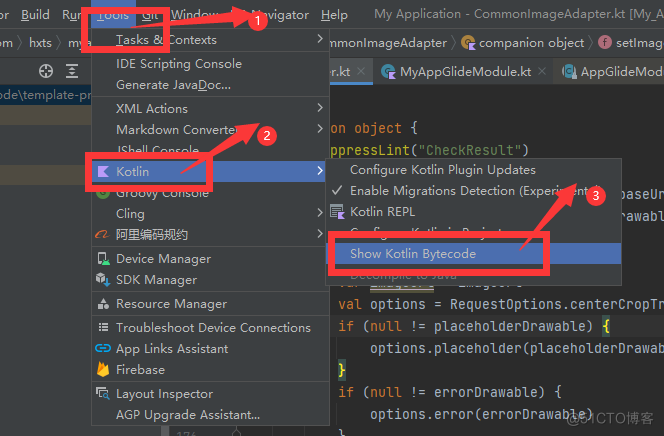Click the SDK Manager icon
Image resolution: width=664 pixels, height=436 pixels.
point(103,279)
